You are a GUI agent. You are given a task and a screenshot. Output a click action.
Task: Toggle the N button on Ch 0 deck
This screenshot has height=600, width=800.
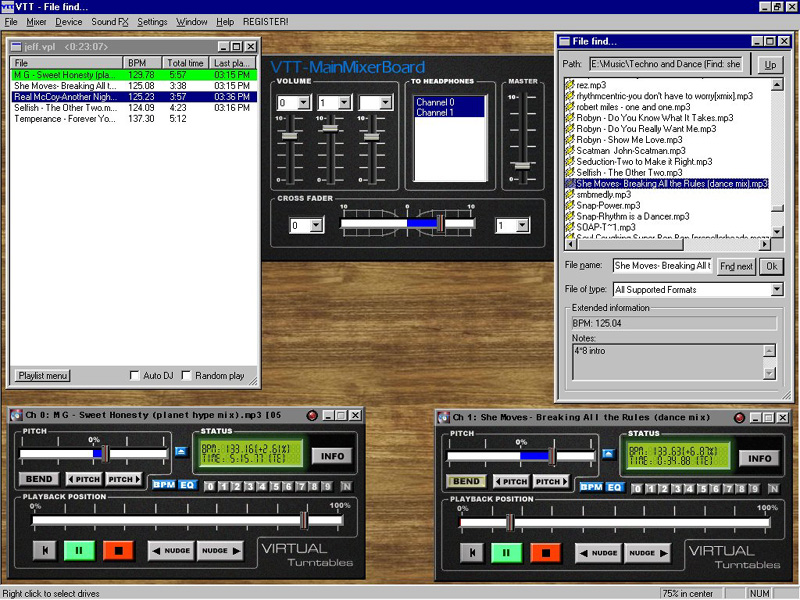pyautogui.click(x=346, y=486)
